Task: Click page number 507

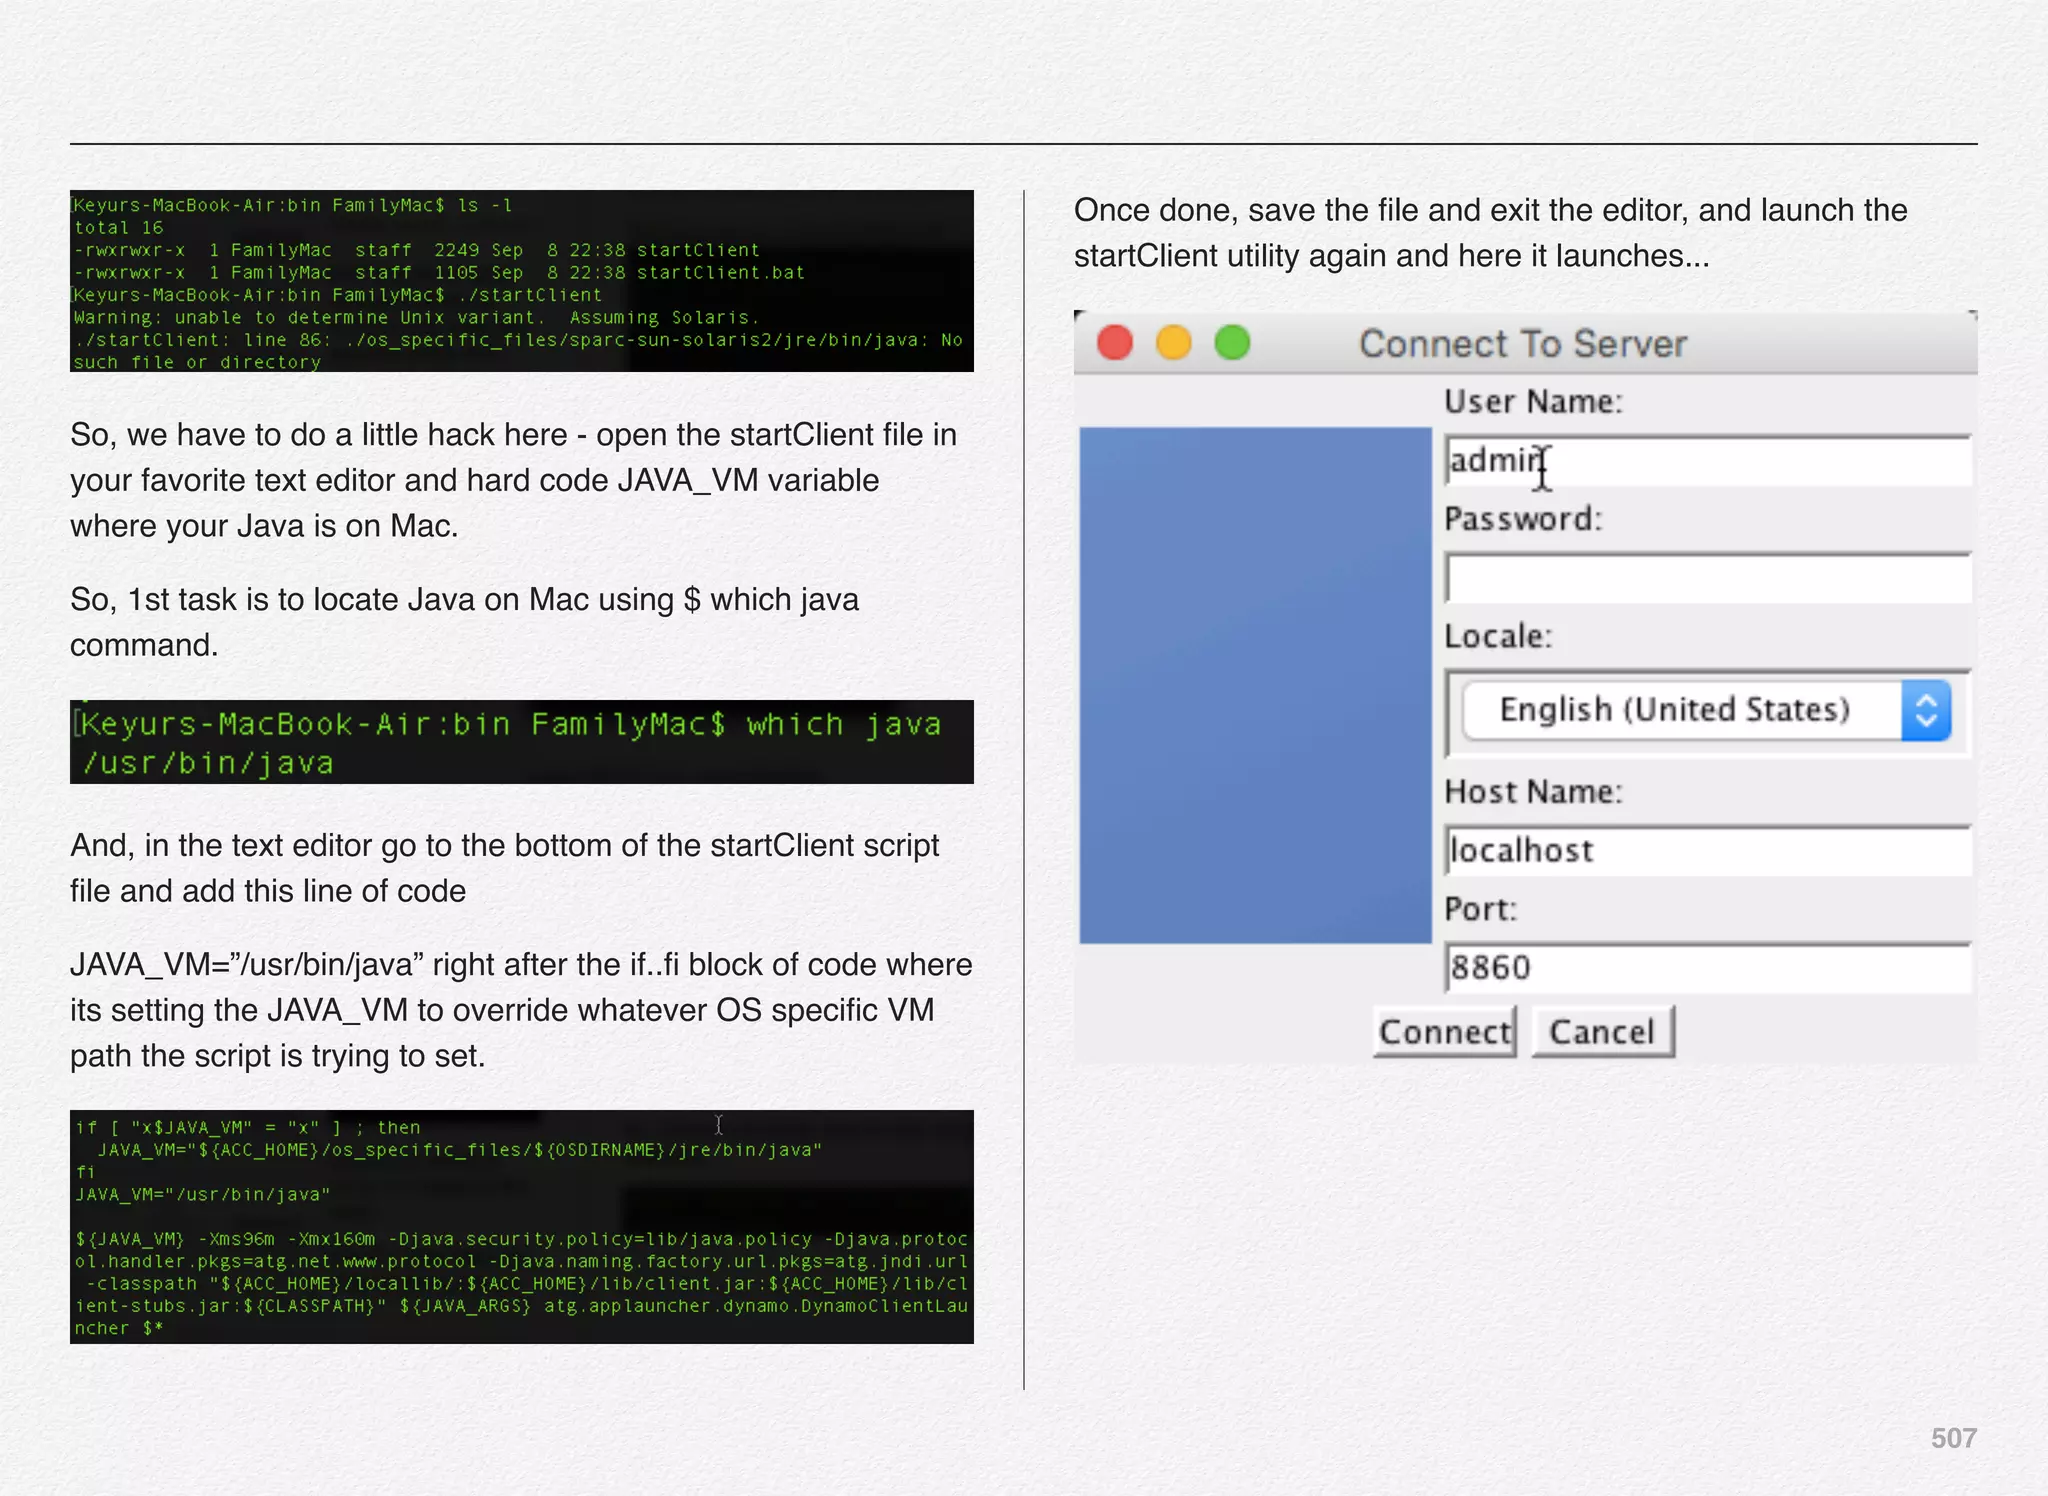Action: pyautogui.click(x=1953, y=1438)
